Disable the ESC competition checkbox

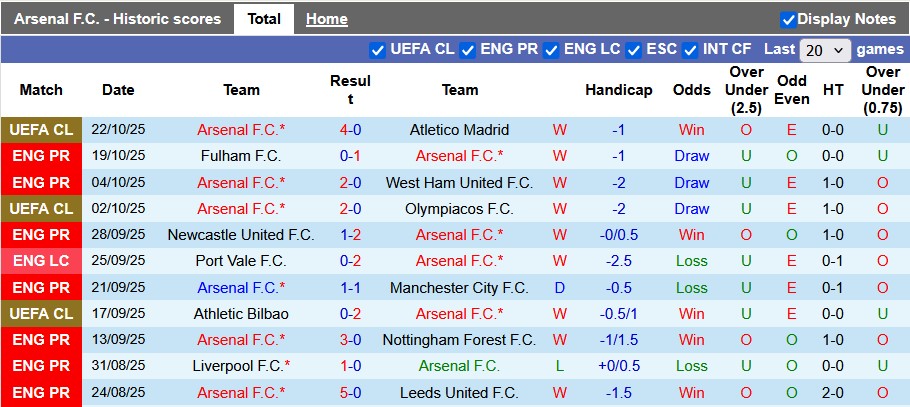click(634, 49)
